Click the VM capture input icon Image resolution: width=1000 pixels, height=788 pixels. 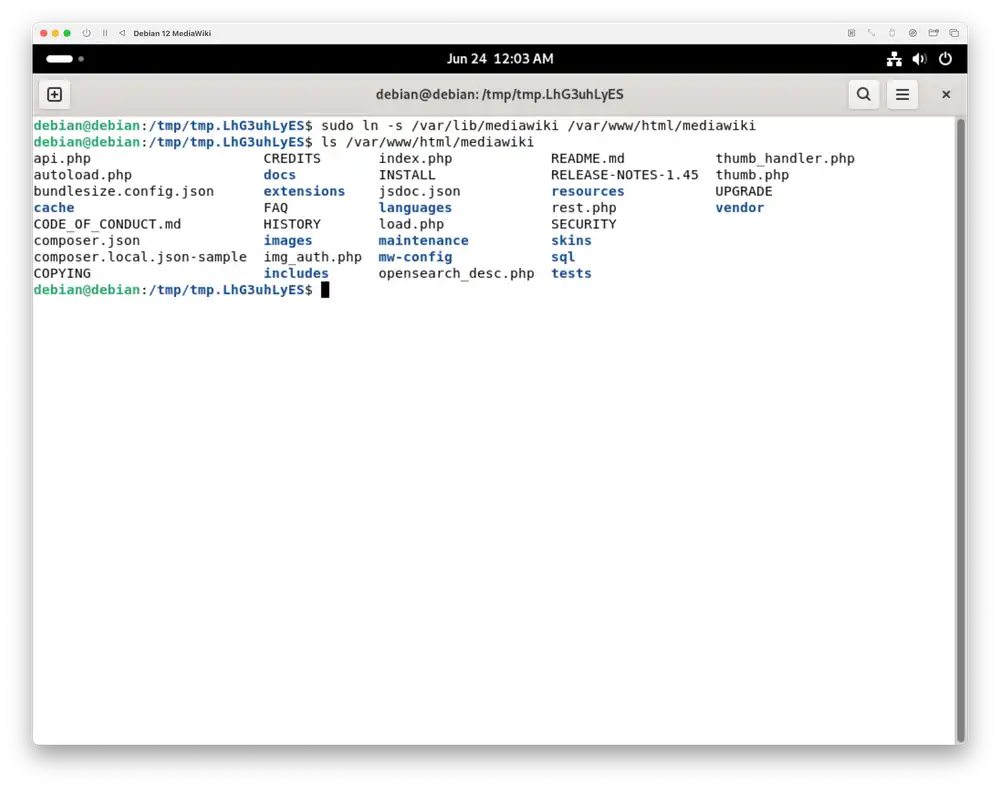coord(851,33)
